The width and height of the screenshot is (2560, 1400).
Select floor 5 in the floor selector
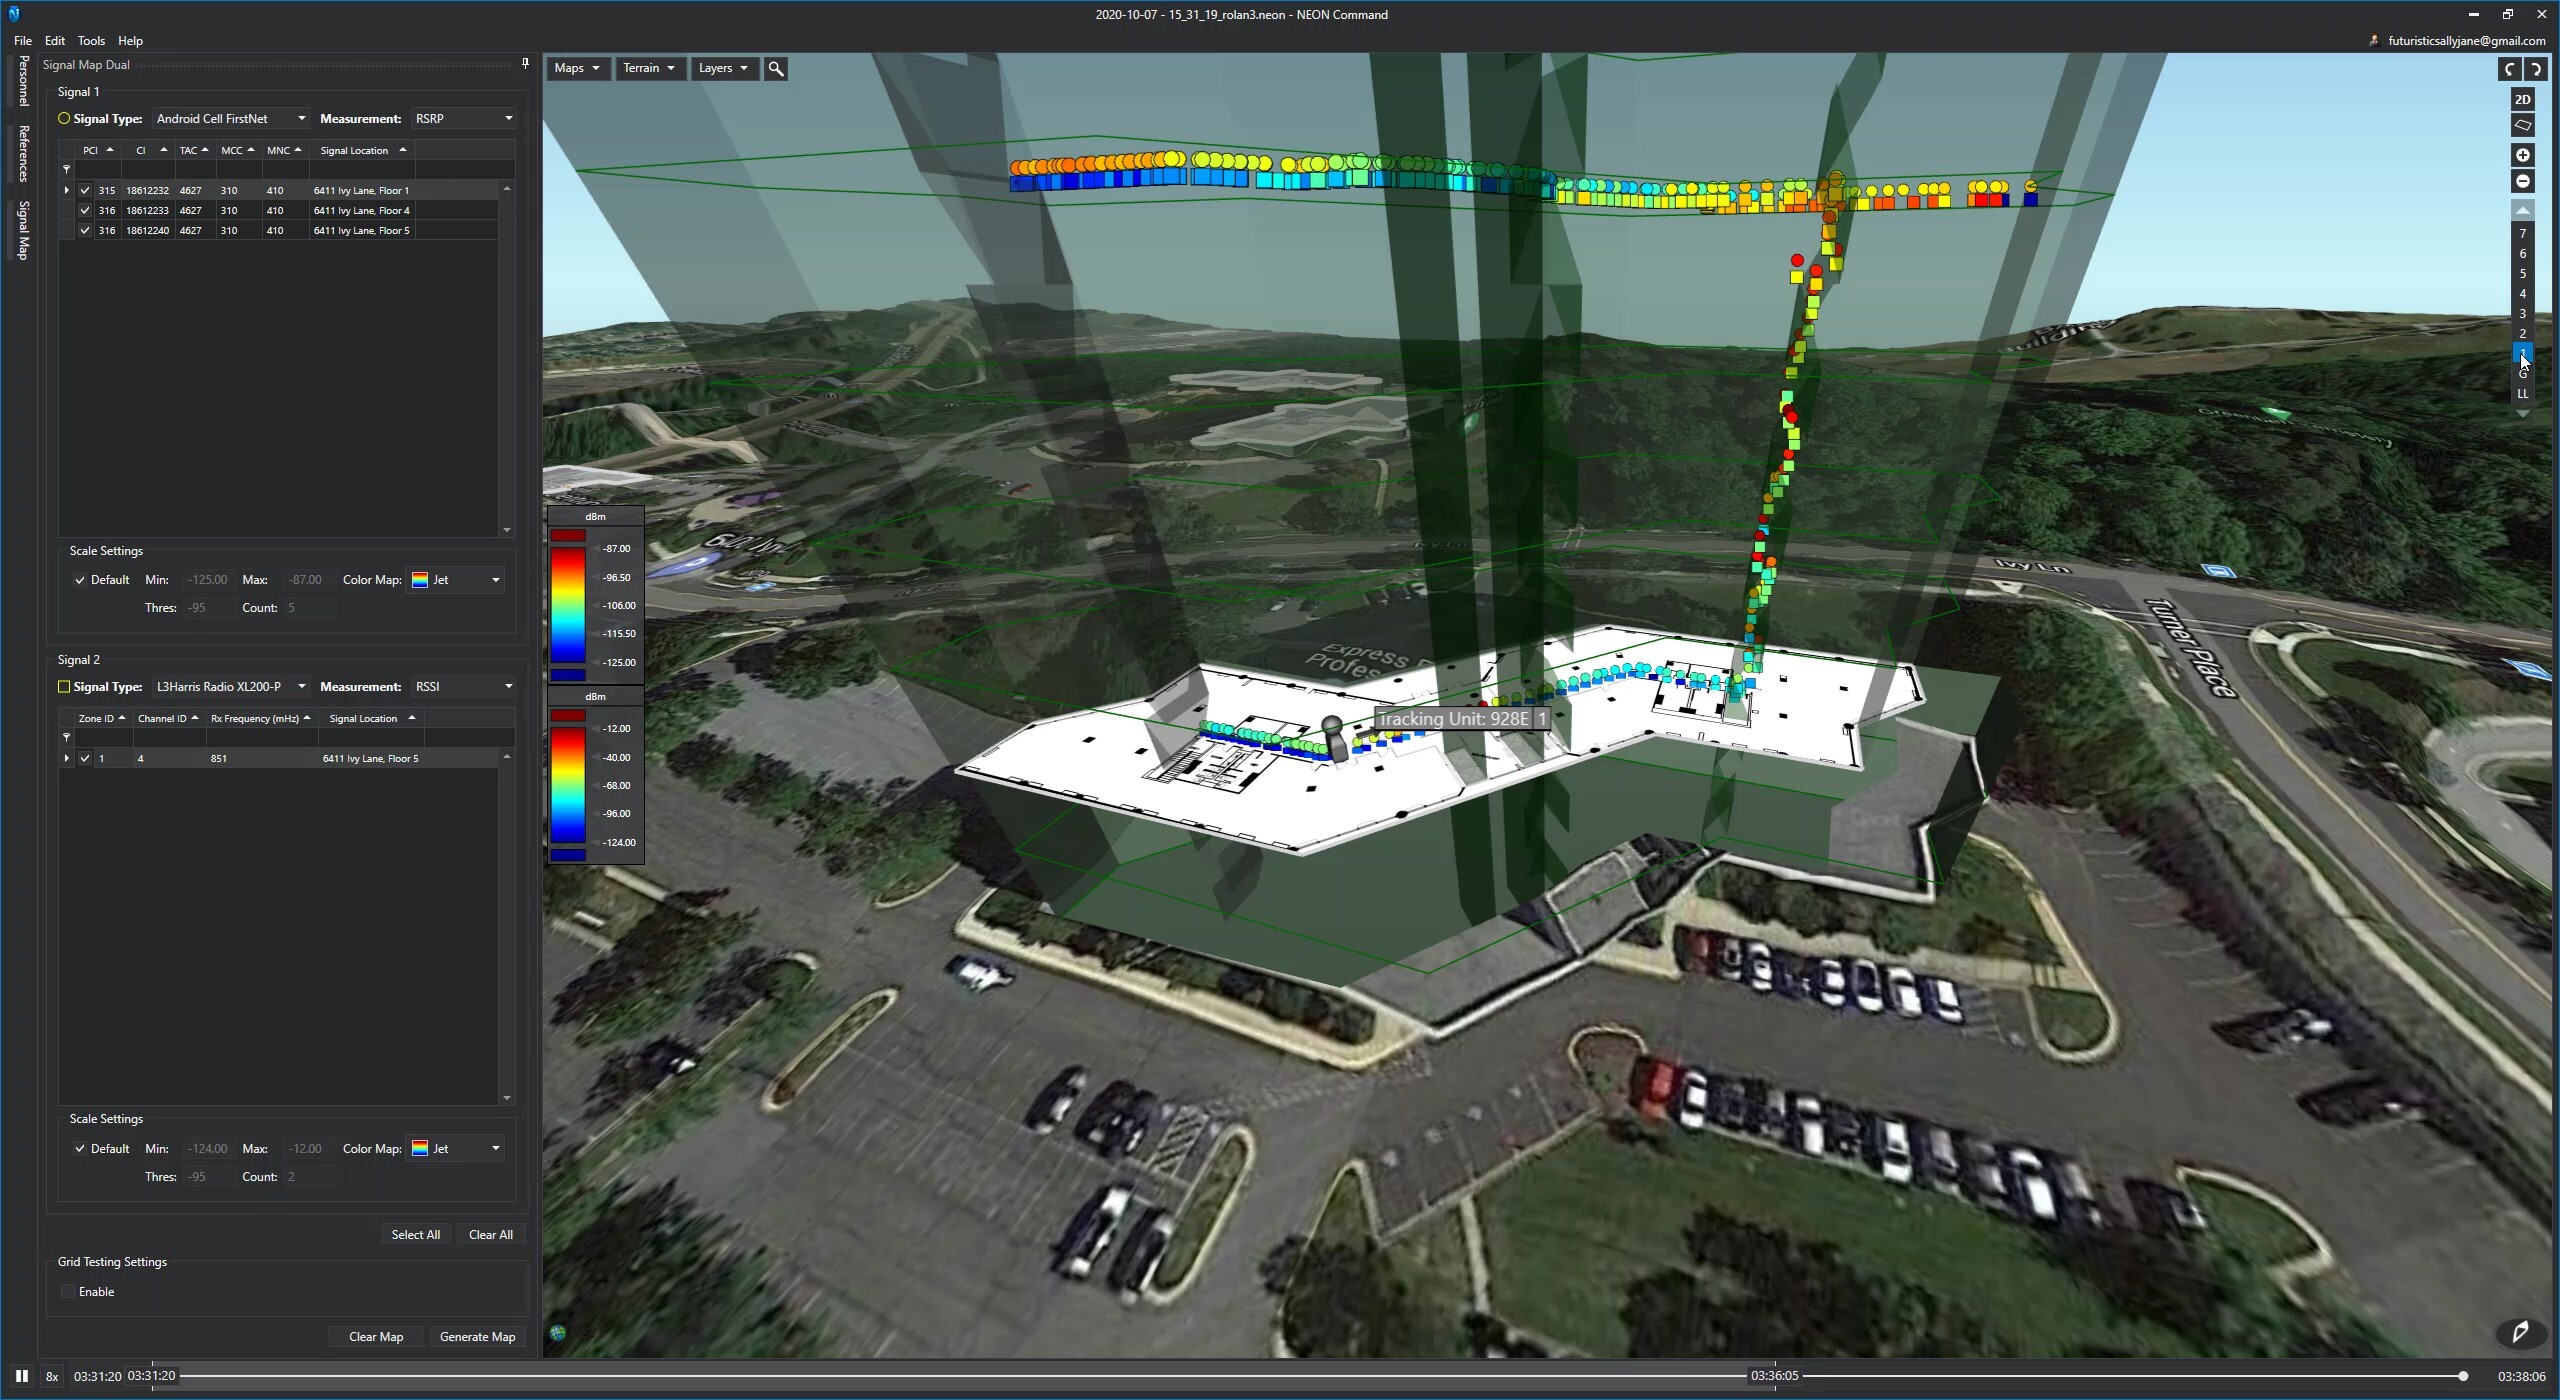coord(2522,273)
